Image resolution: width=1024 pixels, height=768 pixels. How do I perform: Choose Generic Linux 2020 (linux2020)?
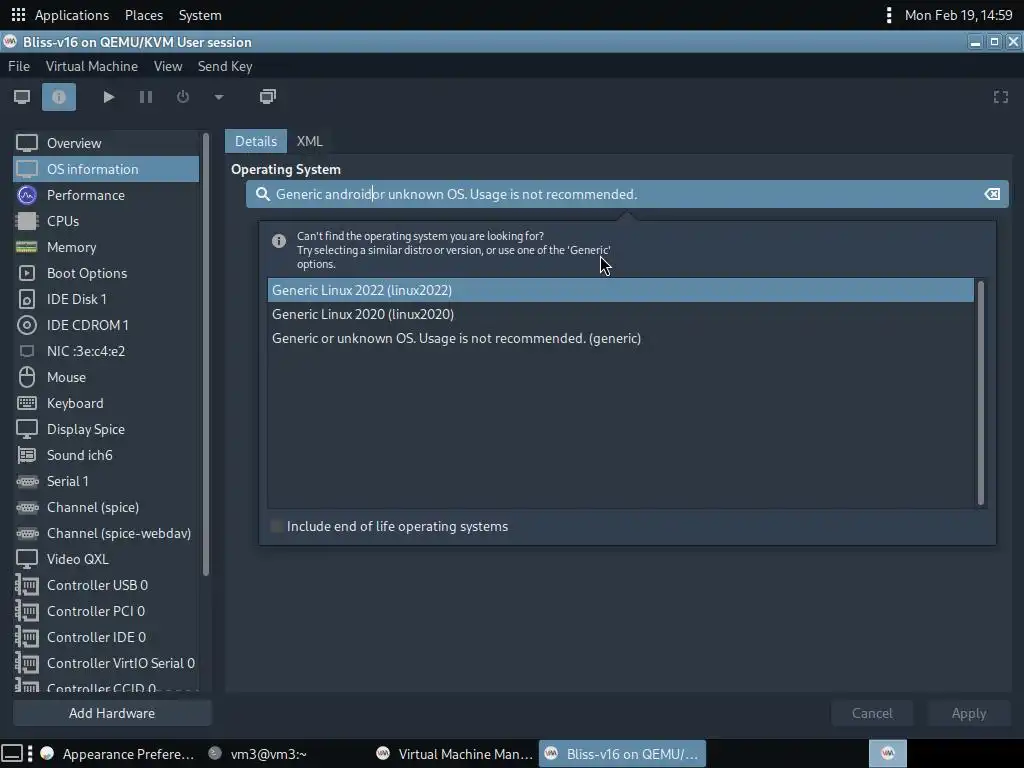tap(620, 314)
